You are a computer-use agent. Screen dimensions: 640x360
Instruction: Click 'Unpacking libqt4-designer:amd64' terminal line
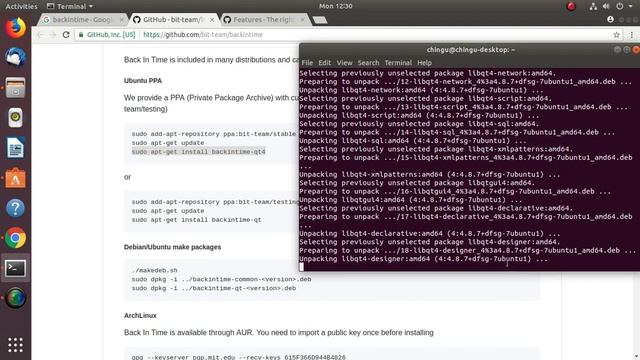[x=423, y=259]
